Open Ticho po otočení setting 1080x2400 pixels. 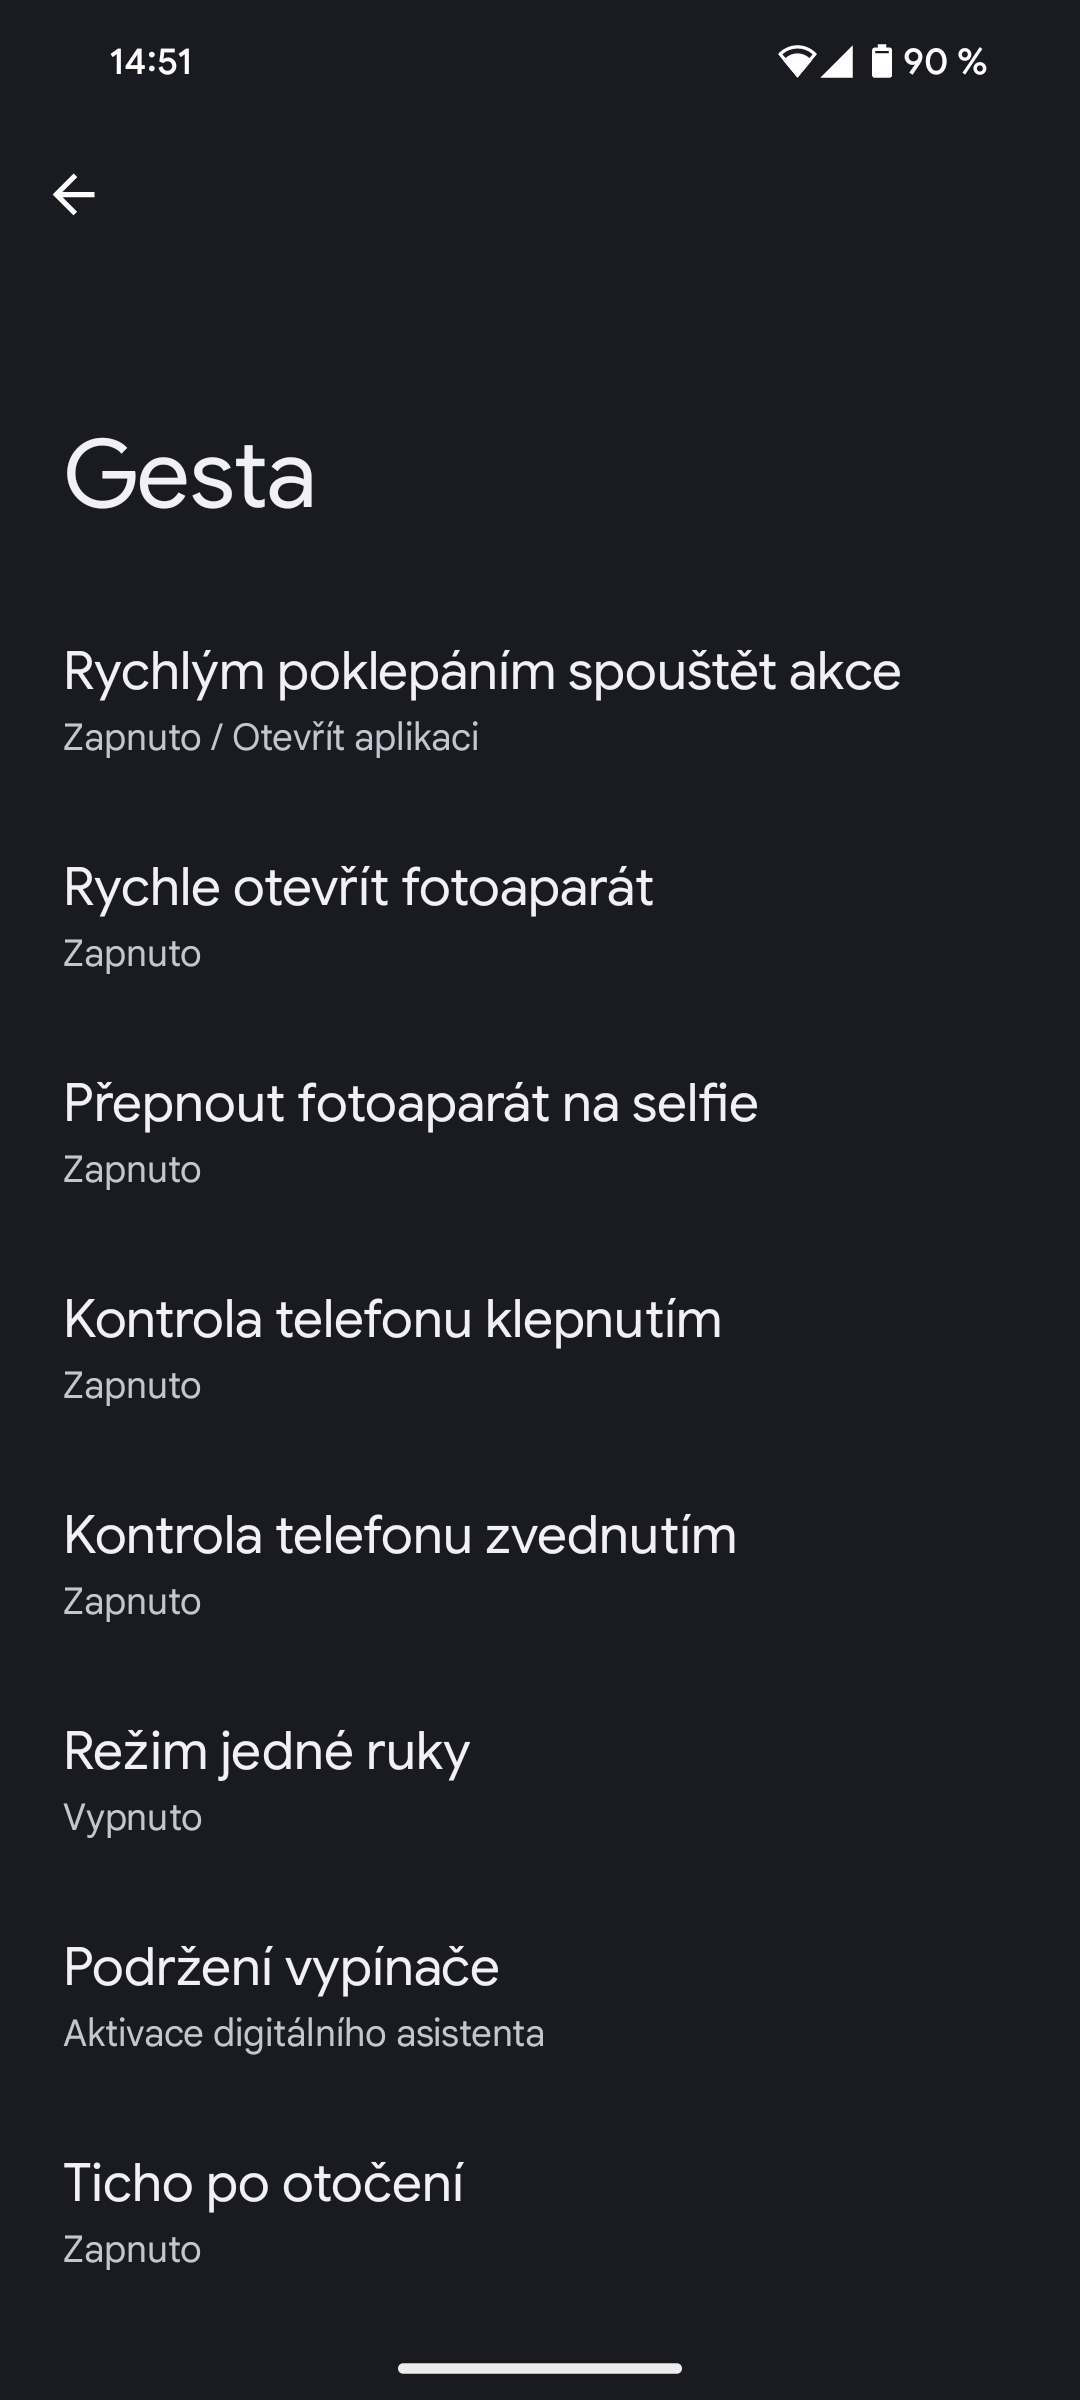[x=540, y=2215]
